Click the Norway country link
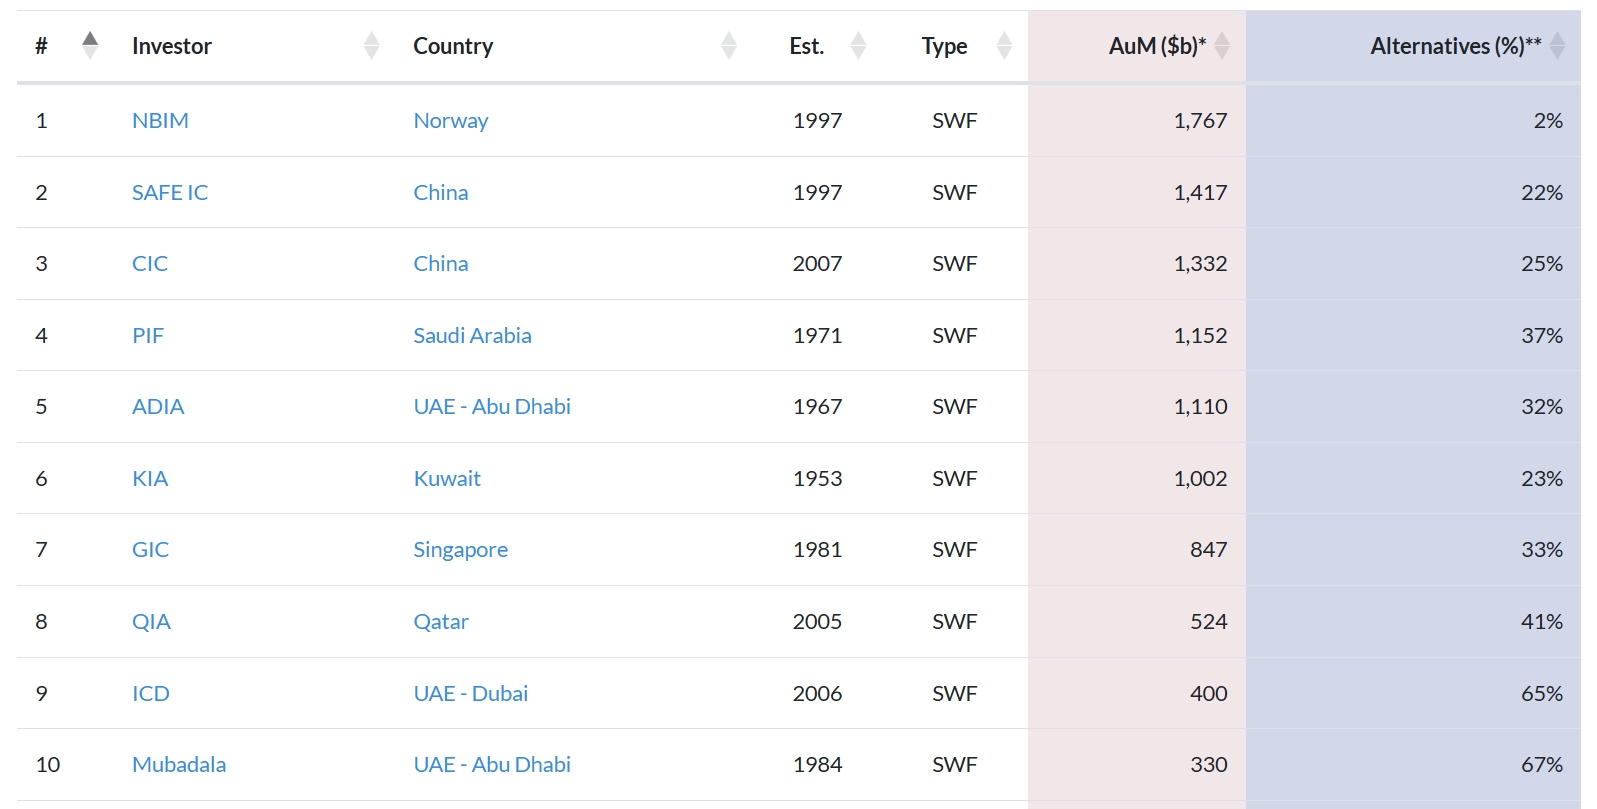 (450, 121)
